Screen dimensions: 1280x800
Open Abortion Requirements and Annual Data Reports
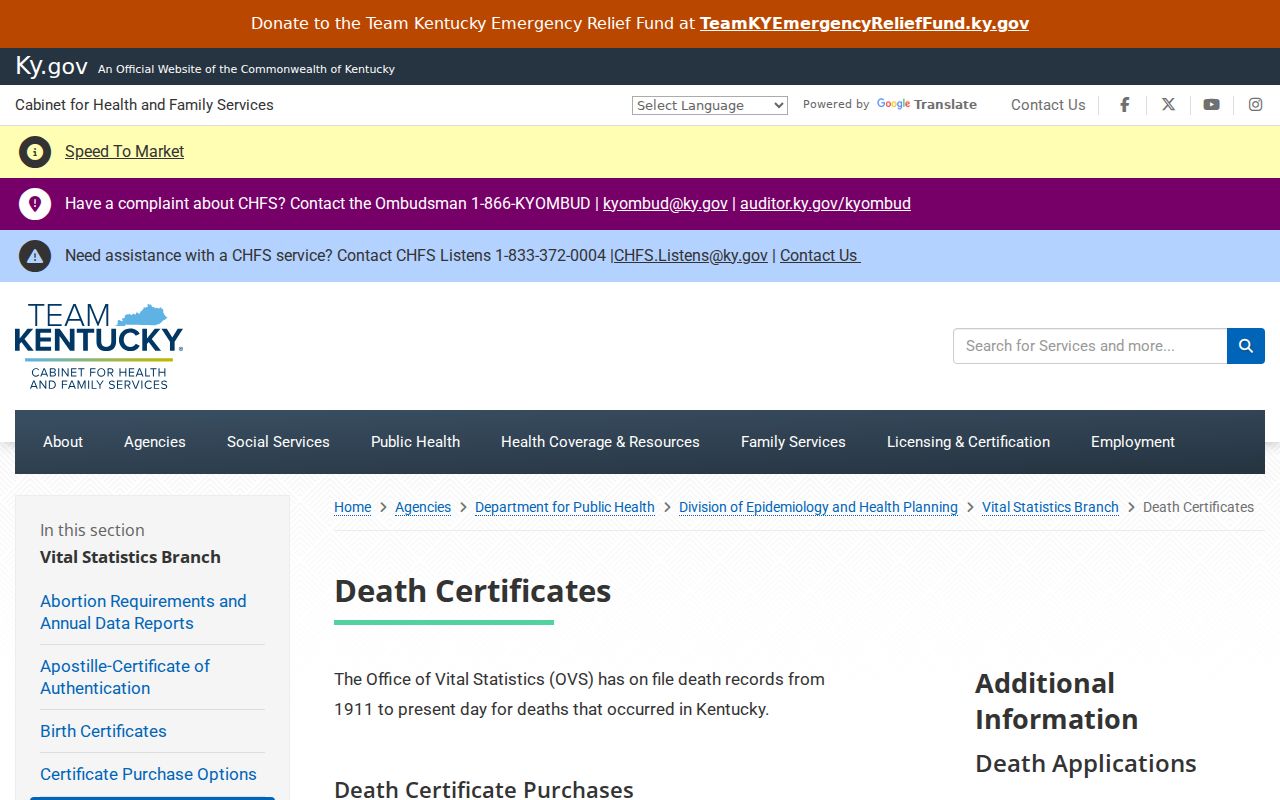143,612
